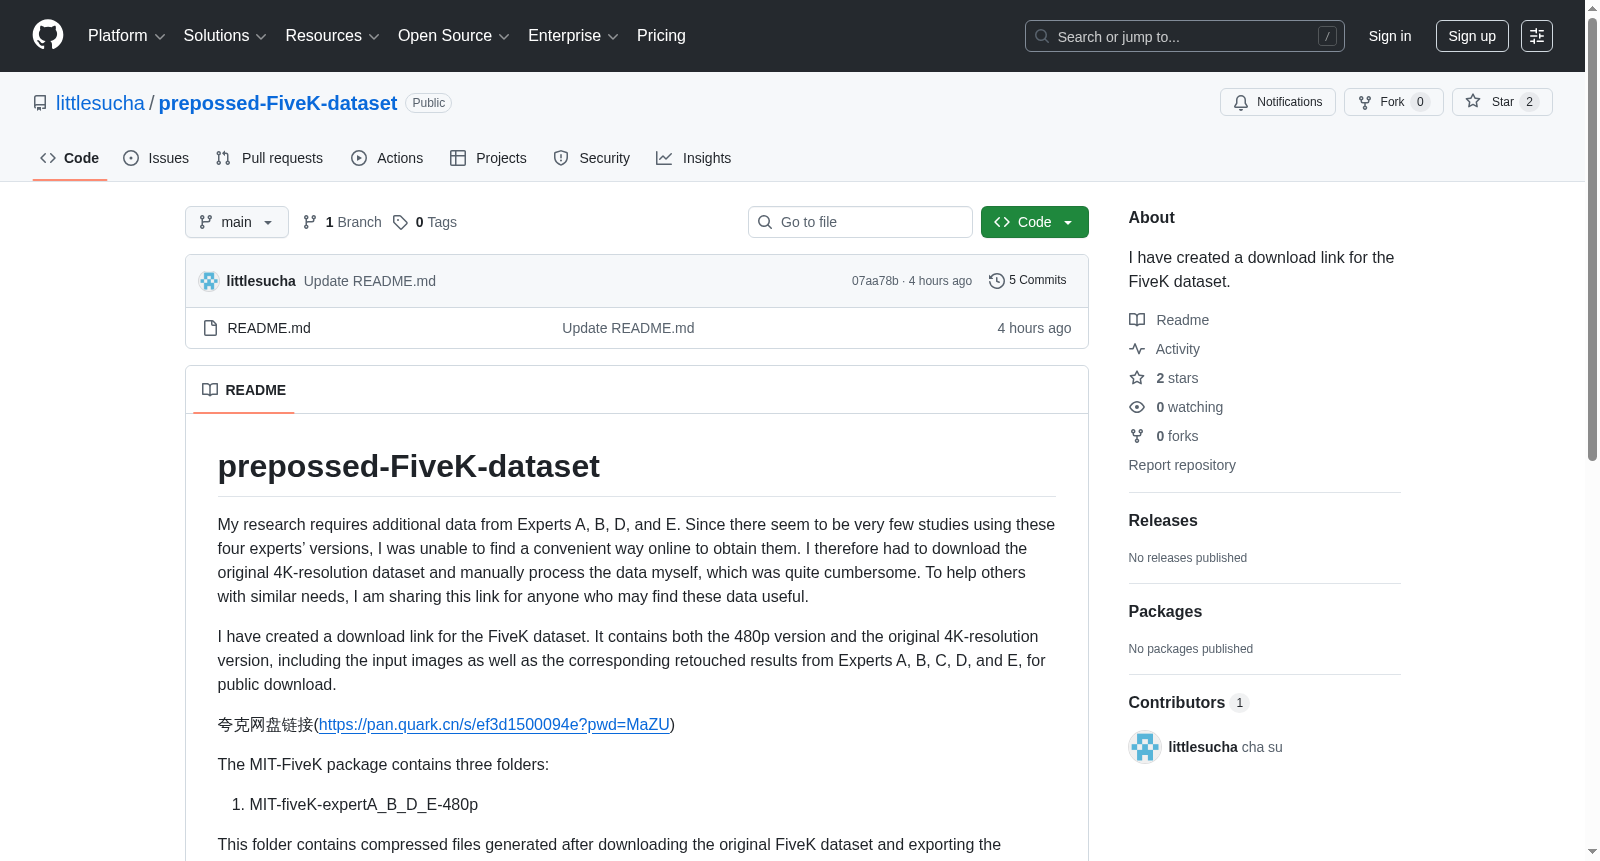
Task: Click the clock history icon beside 5 Commits
Action: pos(996,281)
